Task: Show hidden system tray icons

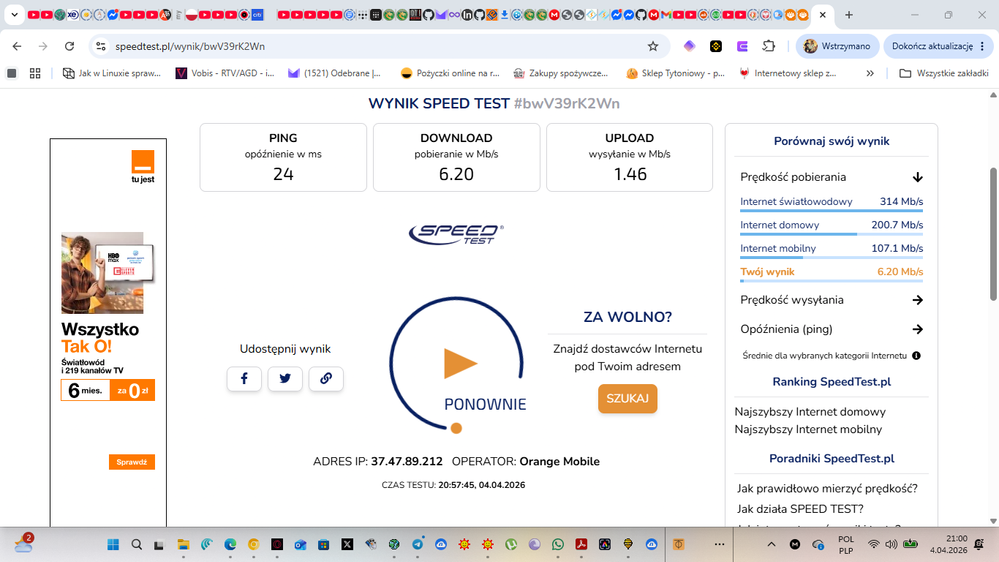Action: [x=771, y=544]
